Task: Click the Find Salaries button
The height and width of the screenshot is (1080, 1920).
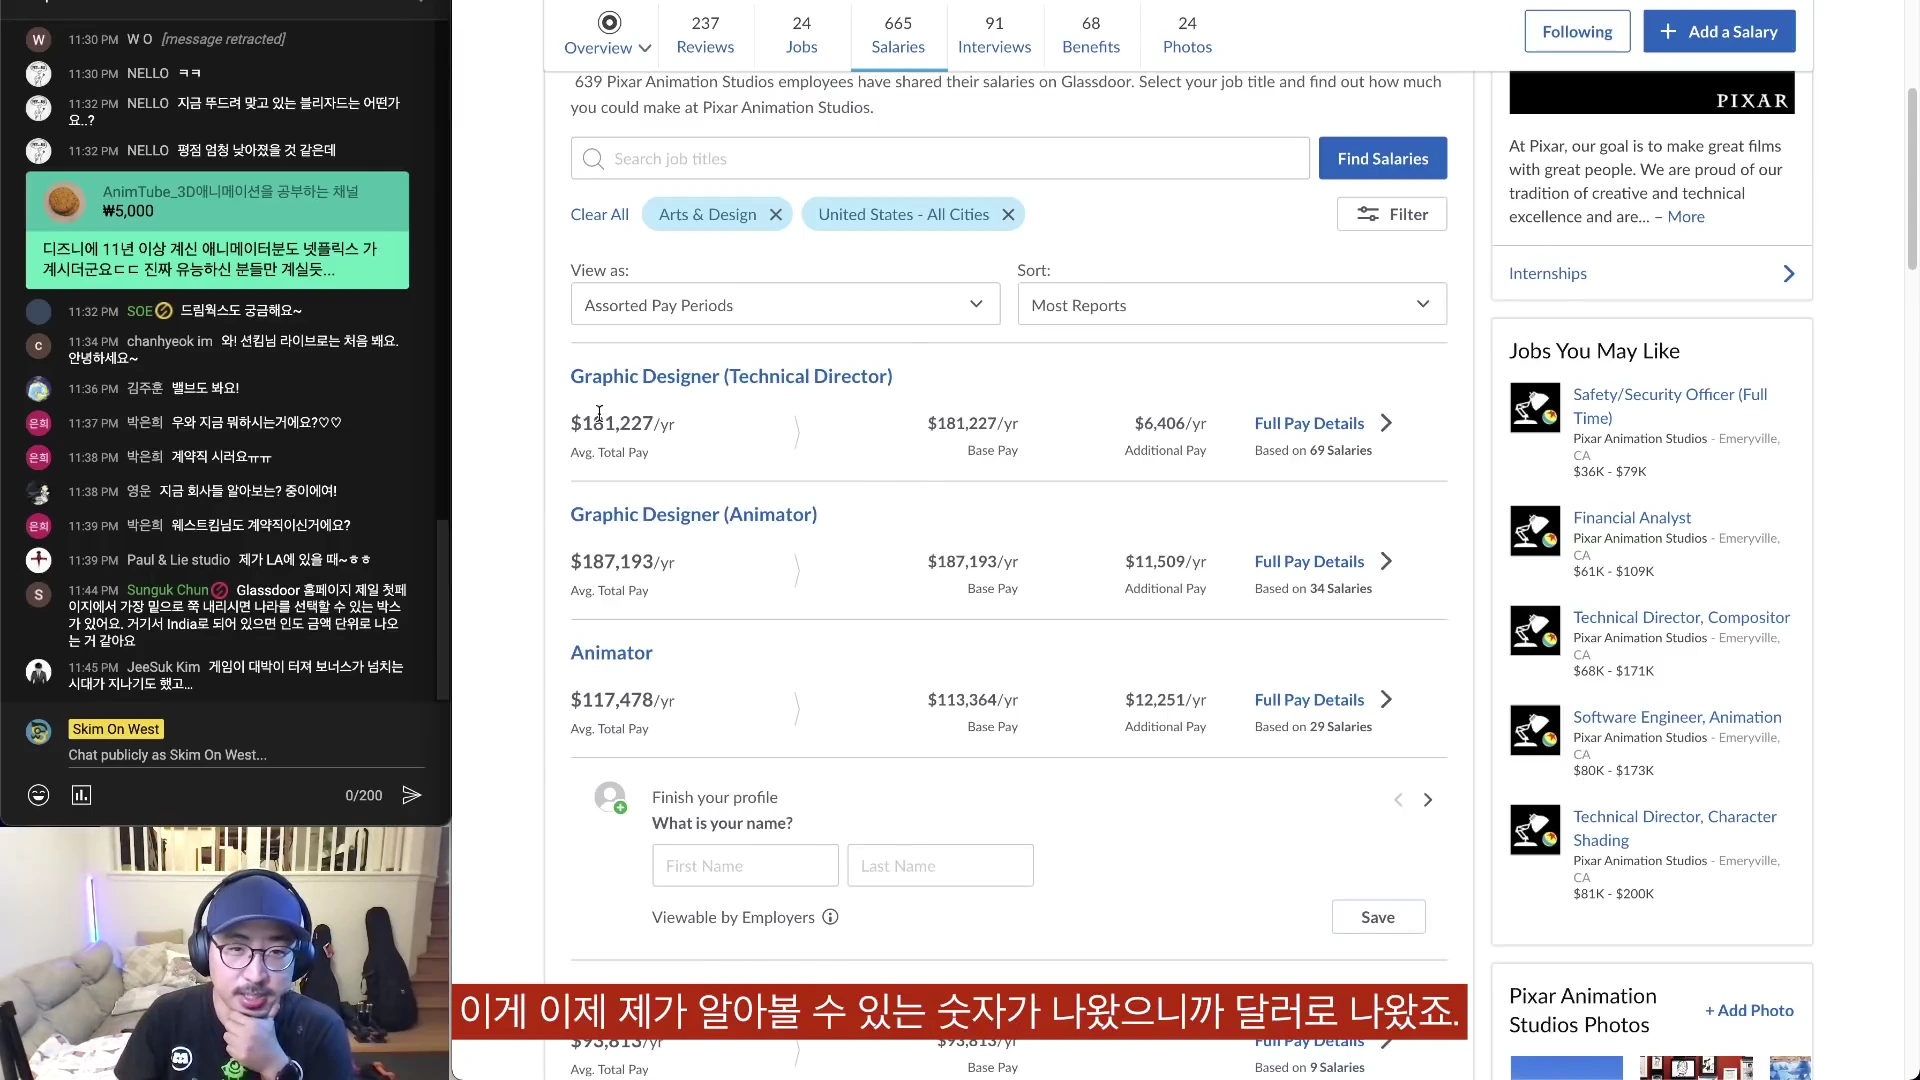Action: [1382, 158]
